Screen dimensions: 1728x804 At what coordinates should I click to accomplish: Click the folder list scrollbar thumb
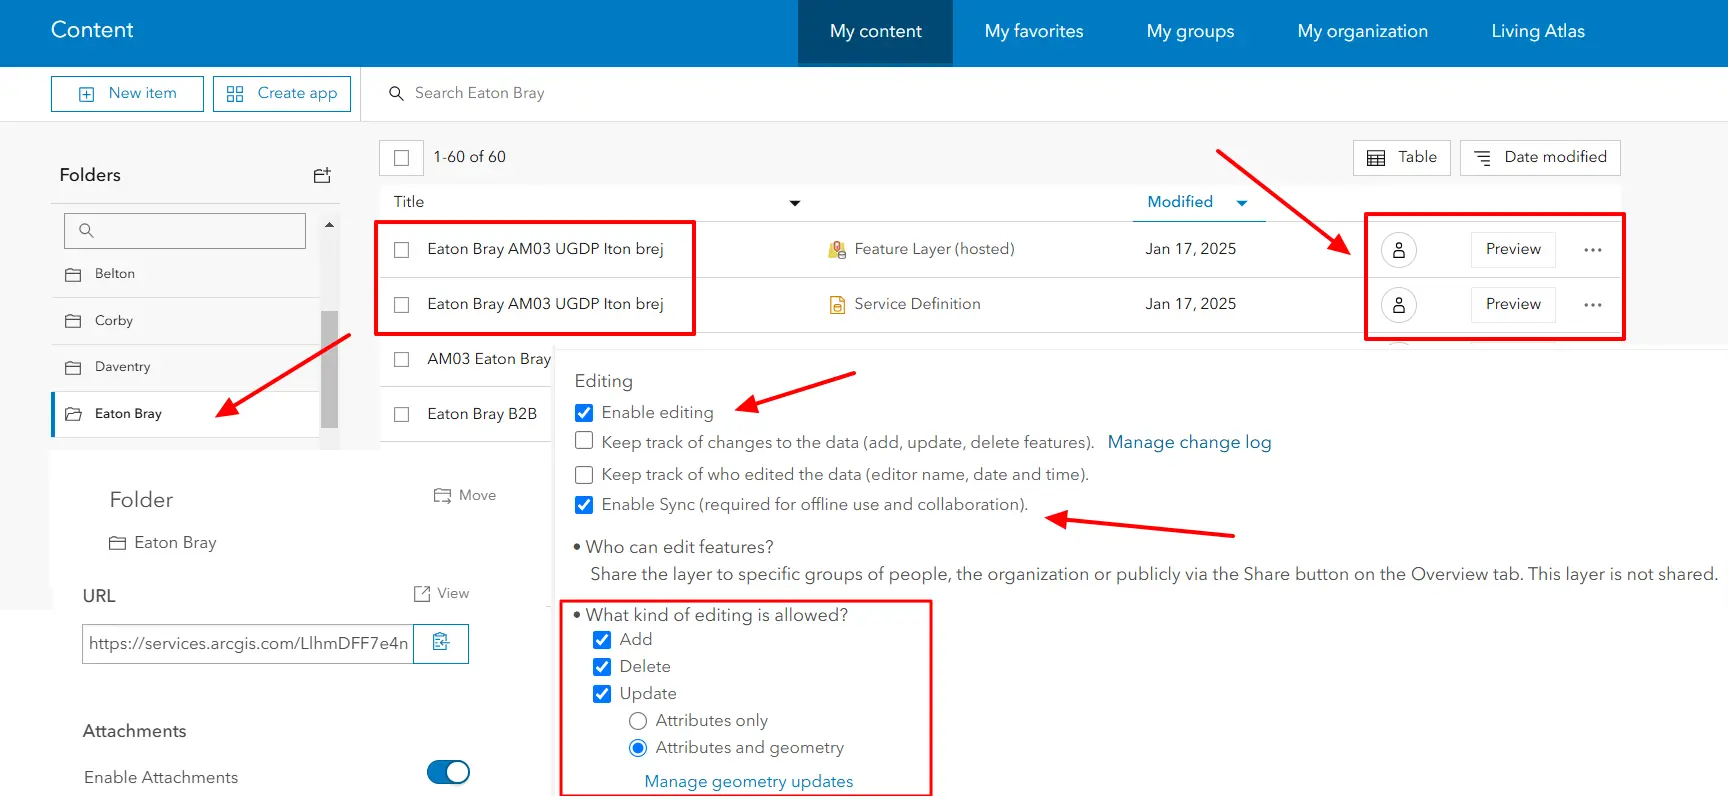click(x=329, y=369)
